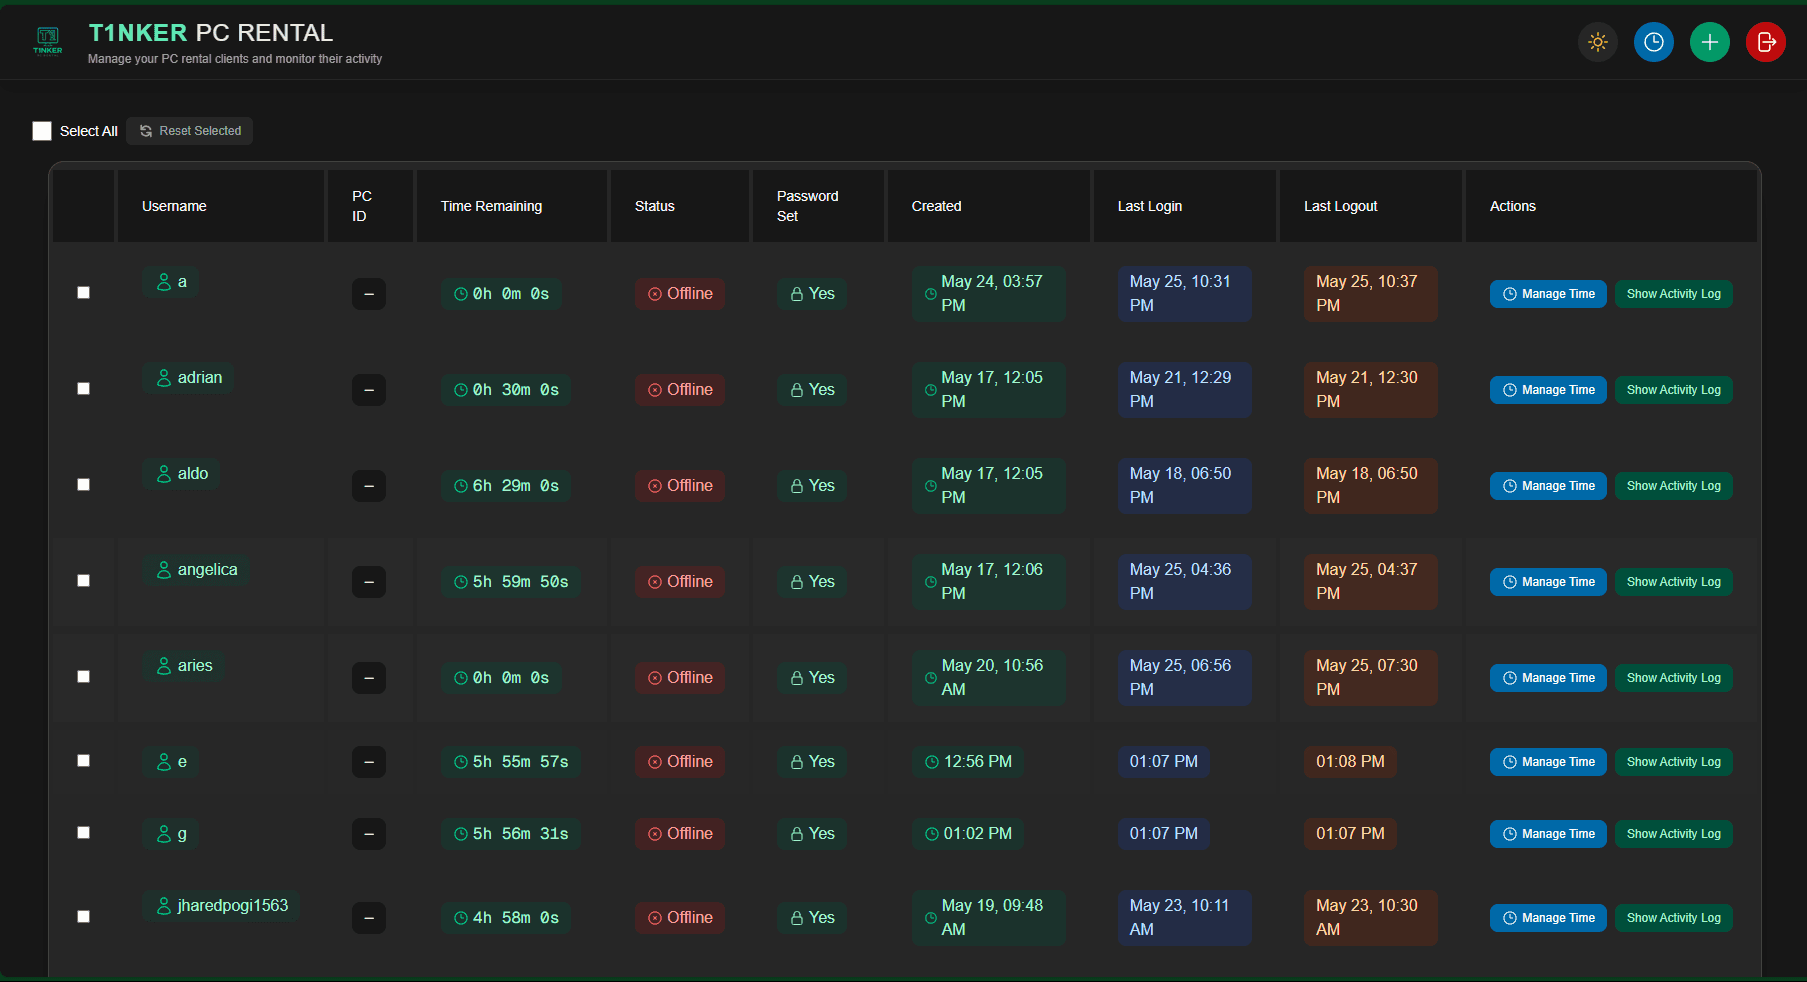Click last login May 23, 10:11 AM
The height and width of the screenshot is (982, 1807).
[x=1184, y=918]
